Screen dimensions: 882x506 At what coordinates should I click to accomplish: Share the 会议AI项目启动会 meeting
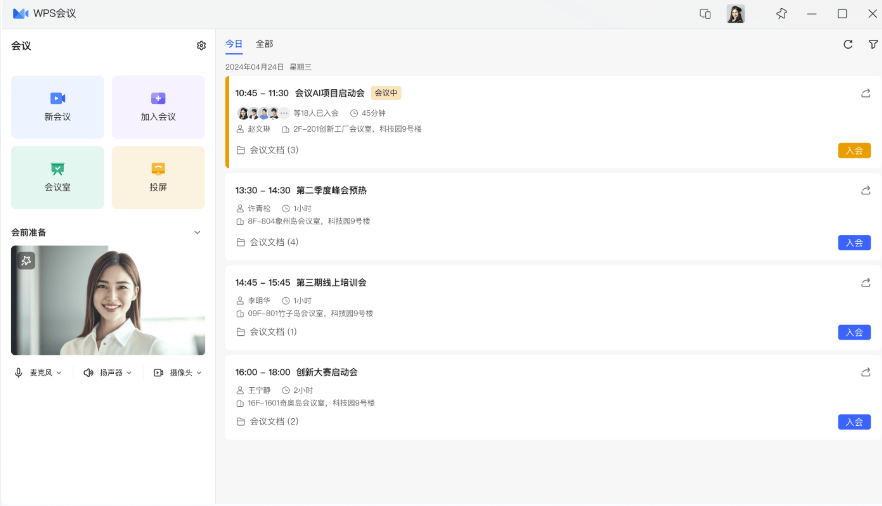866,93
